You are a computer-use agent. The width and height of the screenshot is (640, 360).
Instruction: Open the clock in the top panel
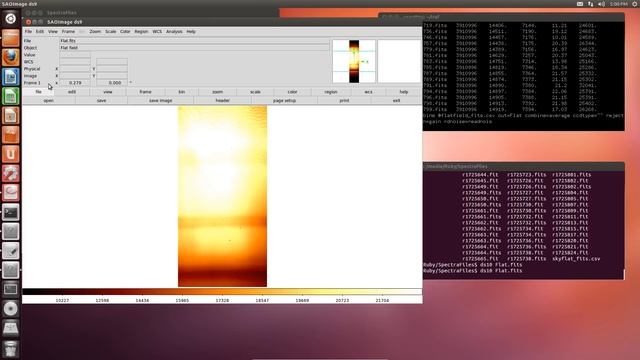(619, 4)
